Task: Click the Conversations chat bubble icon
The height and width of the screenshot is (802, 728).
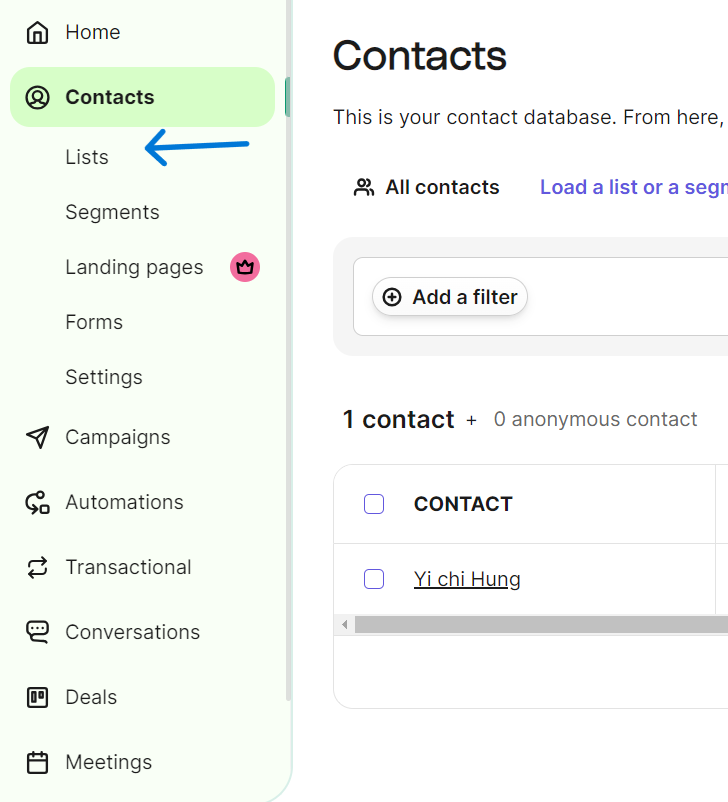Action: pos(38,632)
